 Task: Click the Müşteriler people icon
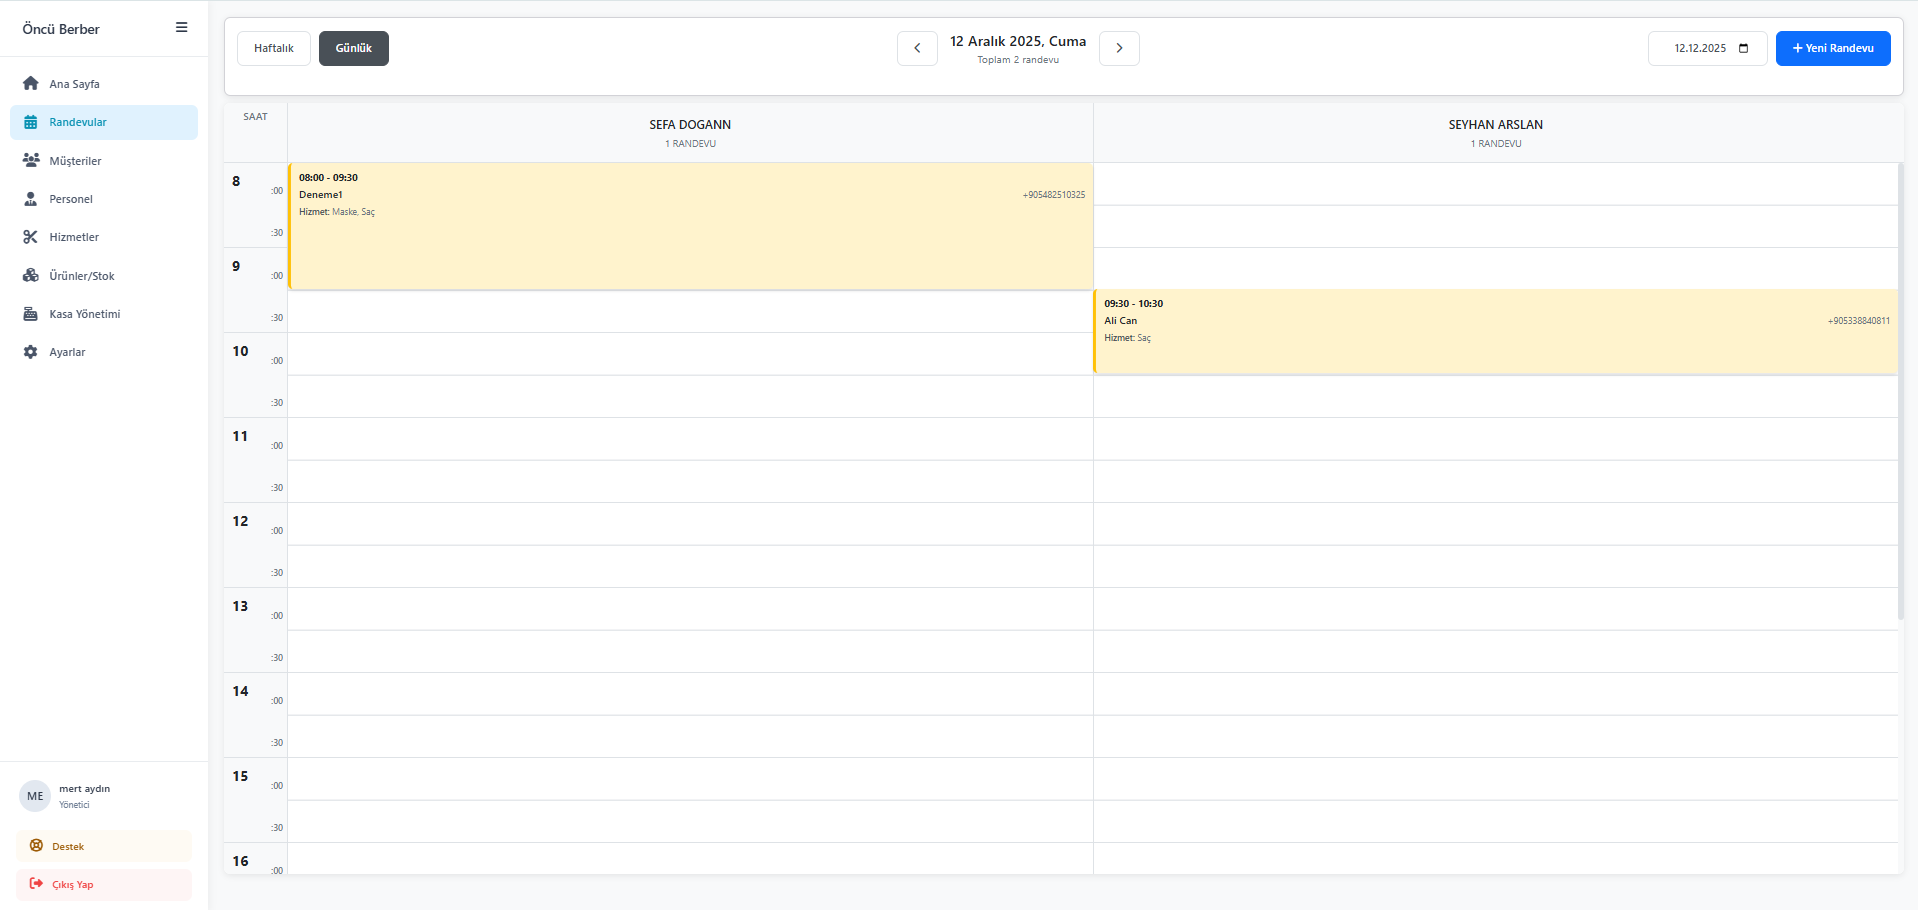[31, 161]
